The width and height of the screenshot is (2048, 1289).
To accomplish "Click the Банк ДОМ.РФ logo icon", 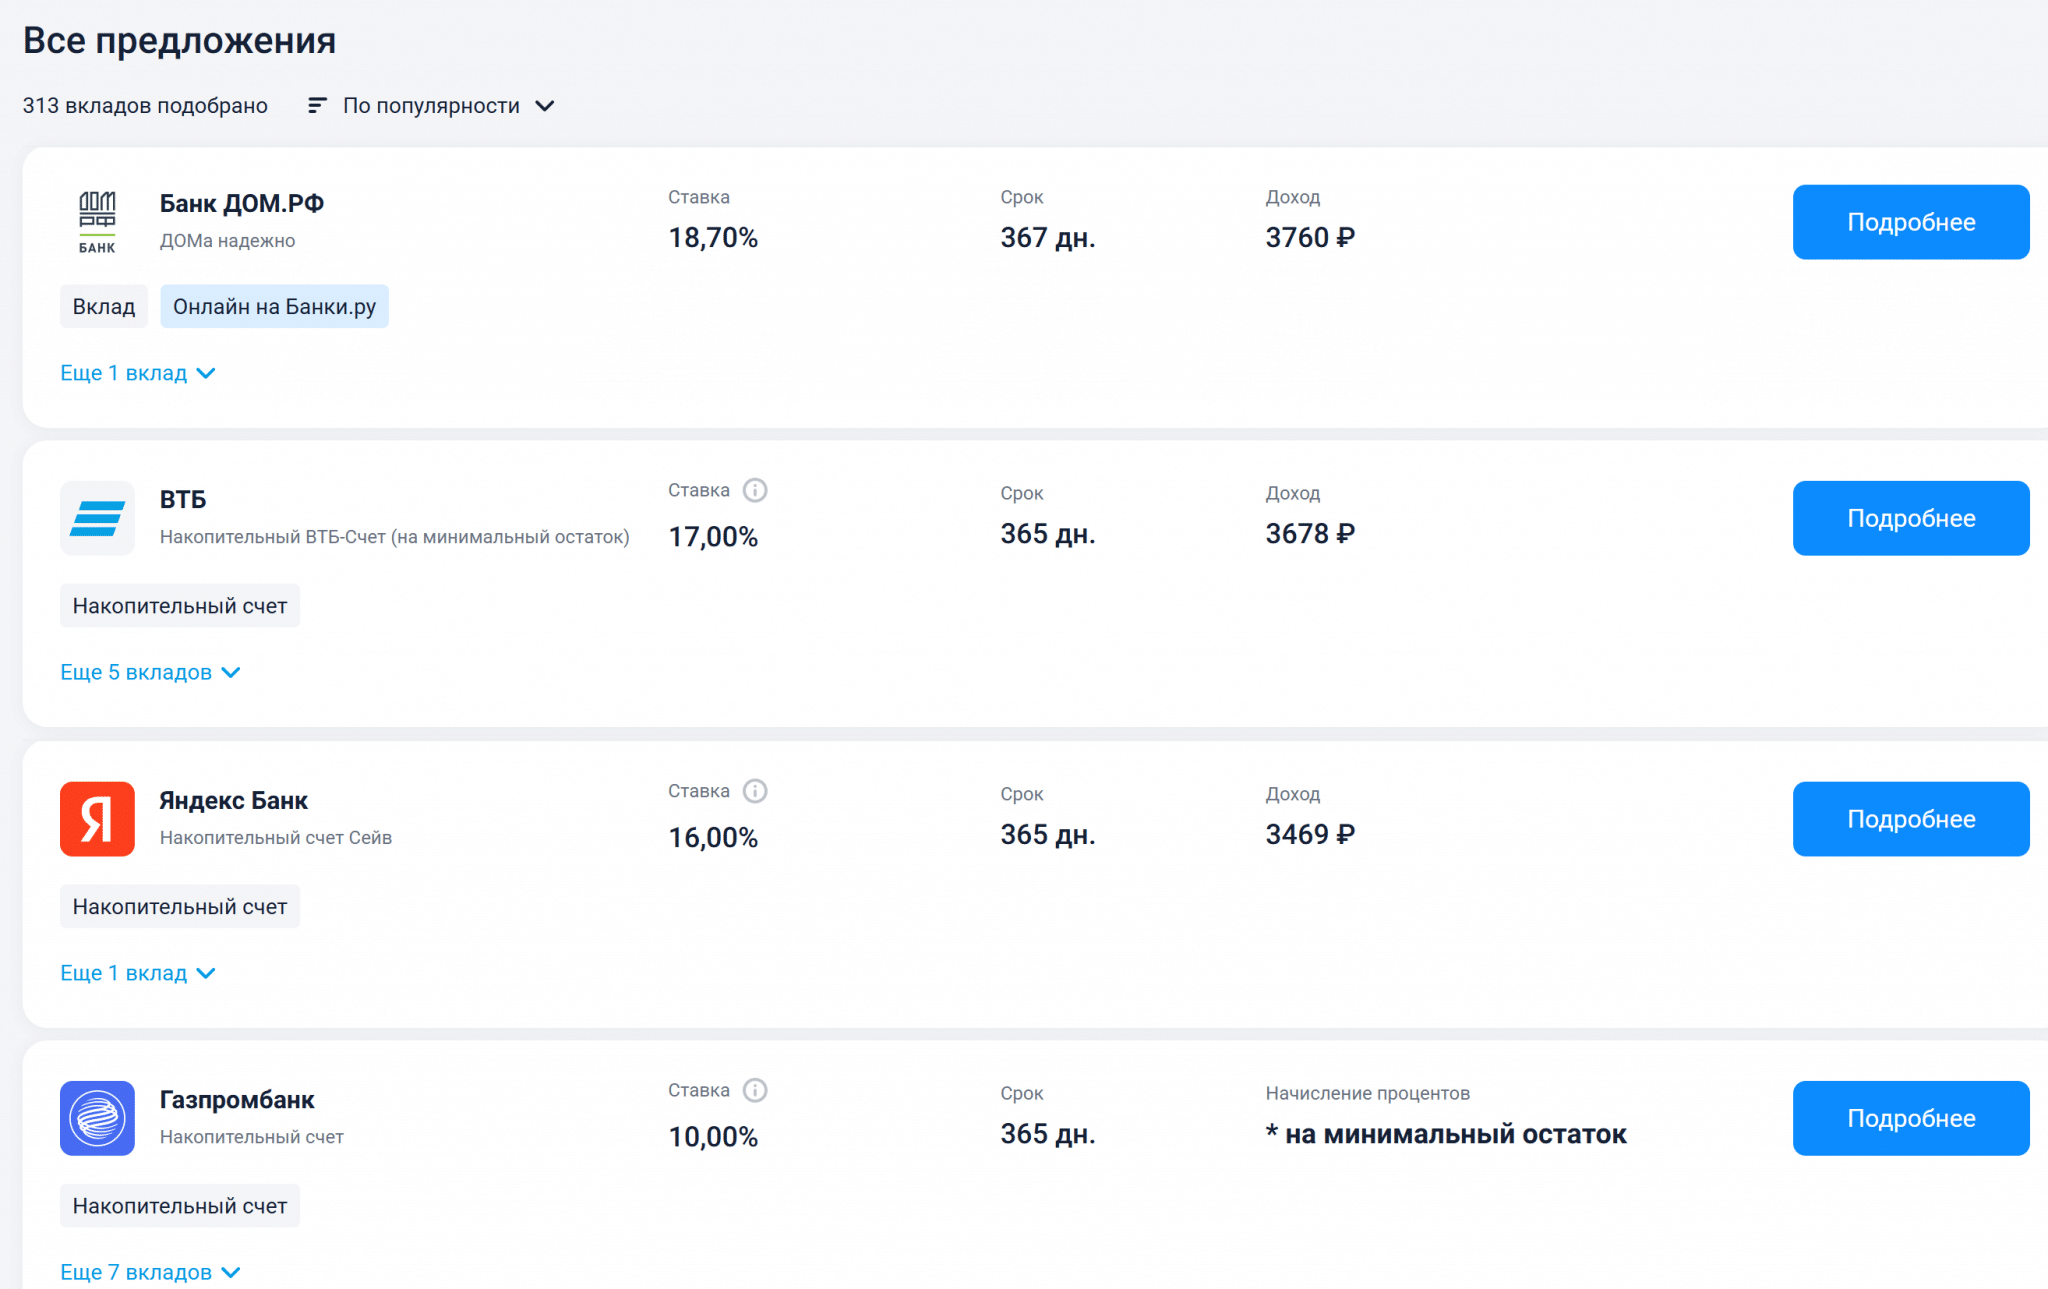I will coord(97,222).
